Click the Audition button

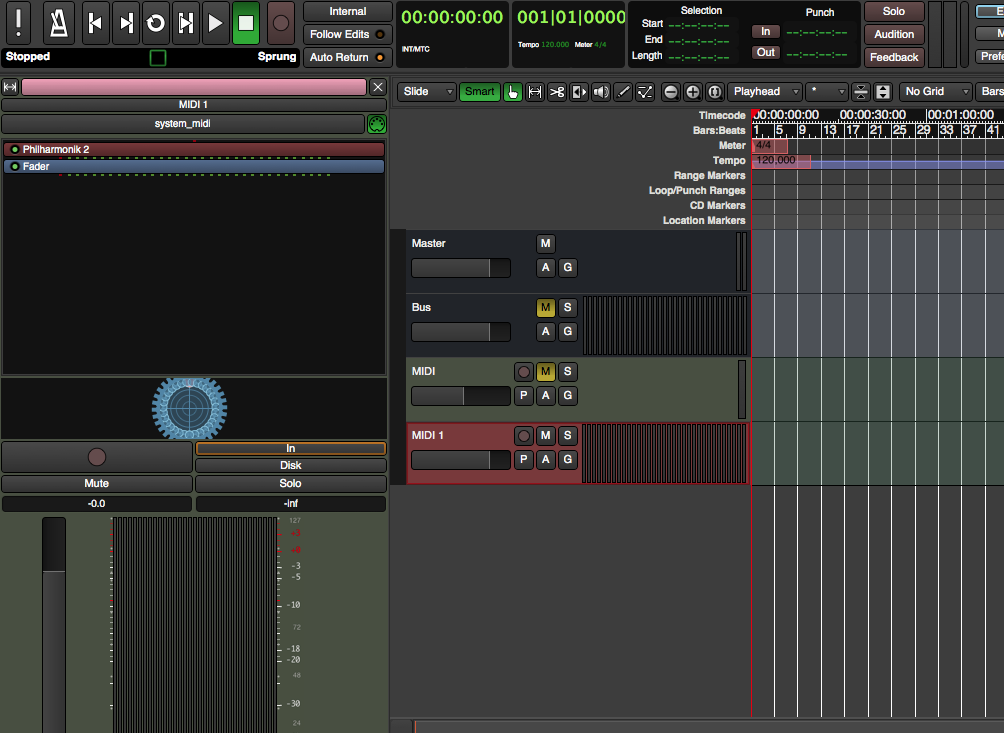tap(893, 34)
